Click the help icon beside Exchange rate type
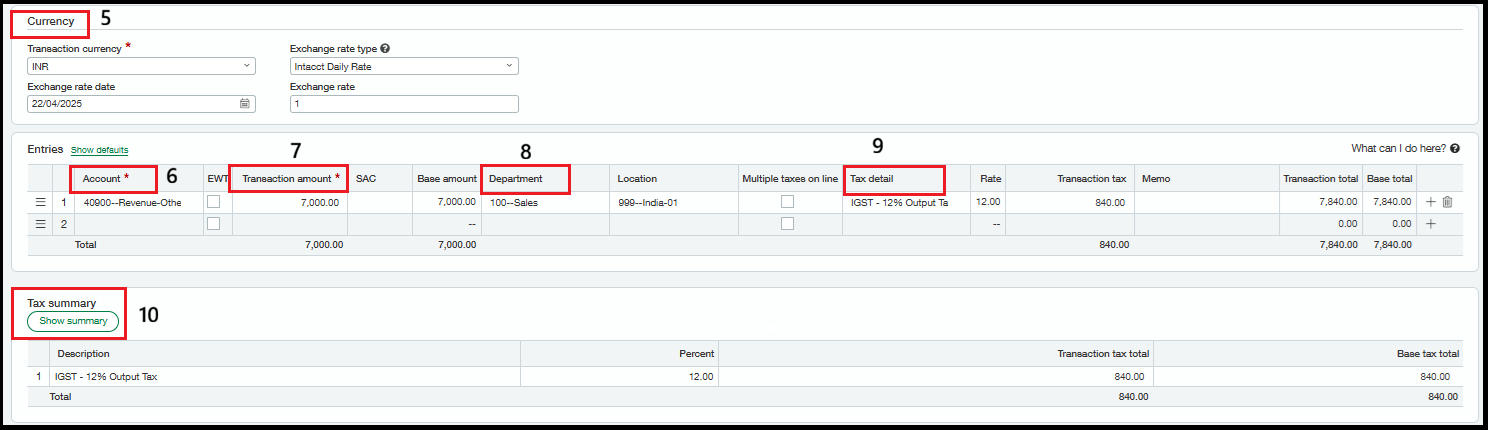This screenshot has height=430, width=1488. pyautogui.click(x=385, y=48)
